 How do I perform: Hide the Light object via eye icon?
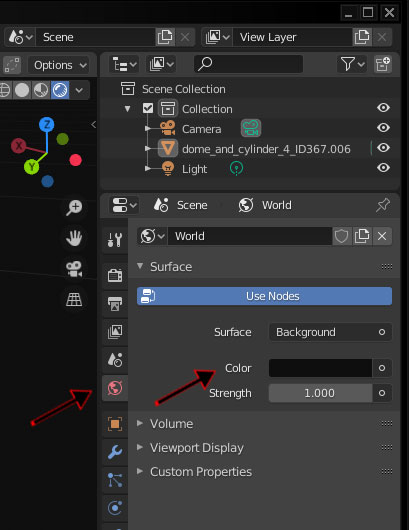pos(383,168)
